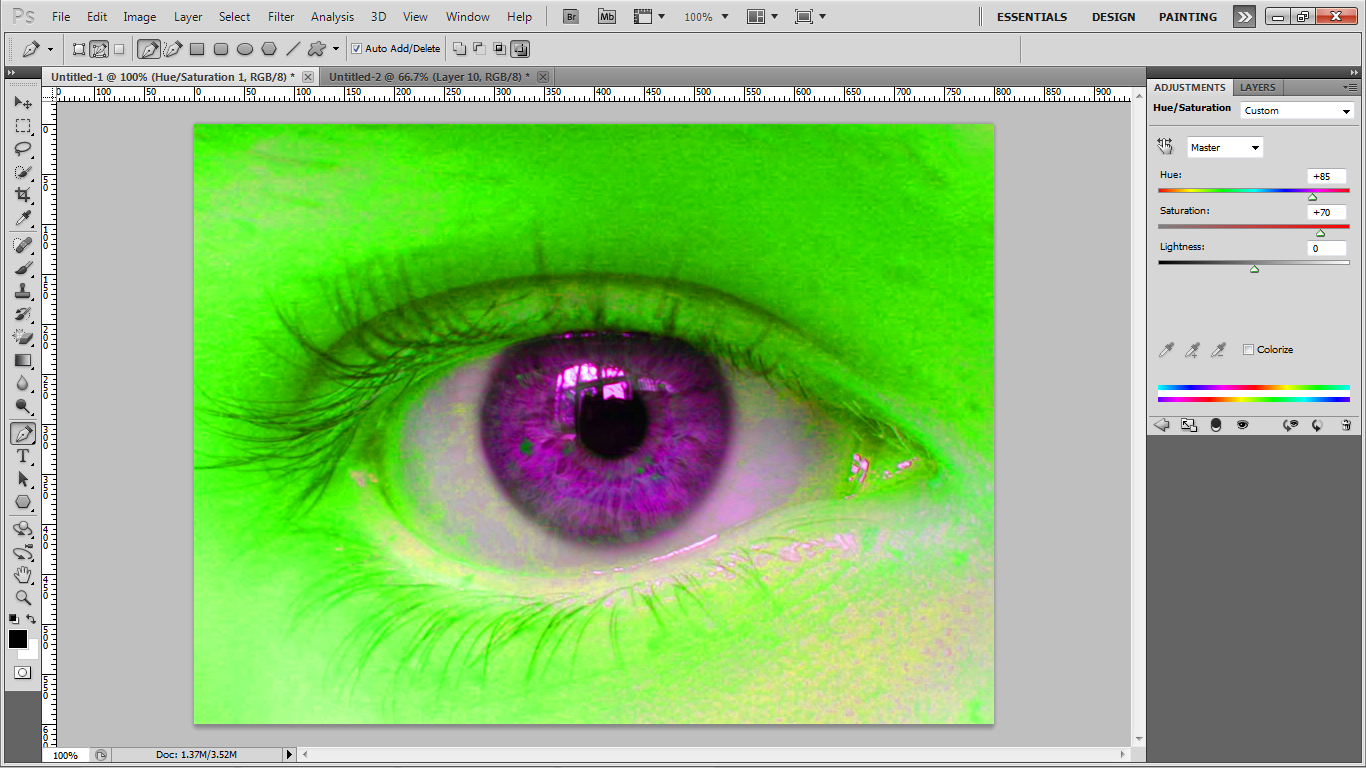Open the Image menu
Viewport: 1366px width, 768px height.
(139, 16)
